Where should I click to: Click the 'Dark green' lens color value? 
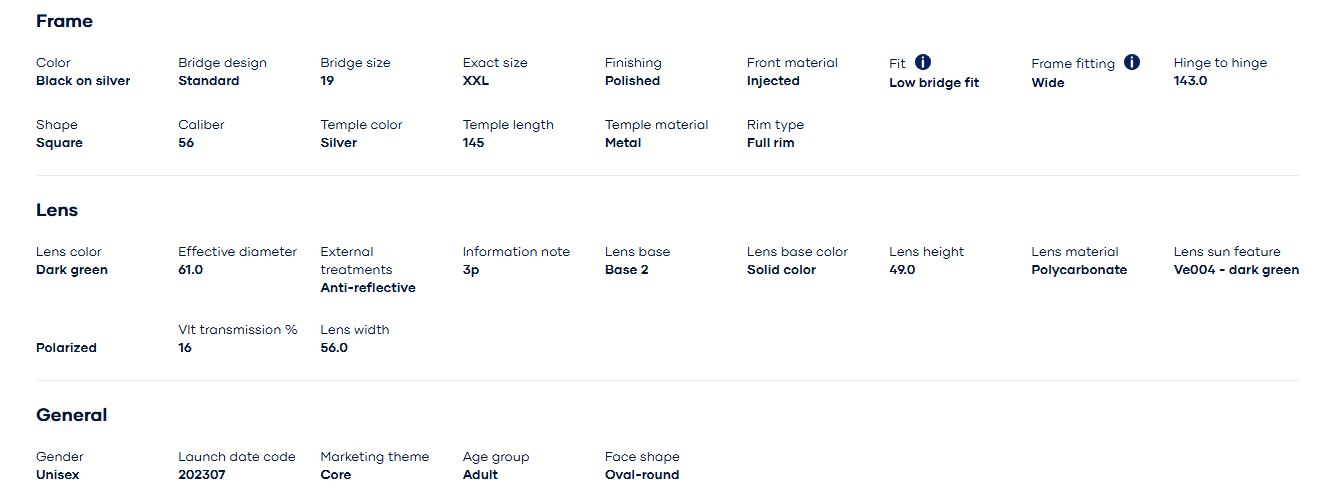72,270
